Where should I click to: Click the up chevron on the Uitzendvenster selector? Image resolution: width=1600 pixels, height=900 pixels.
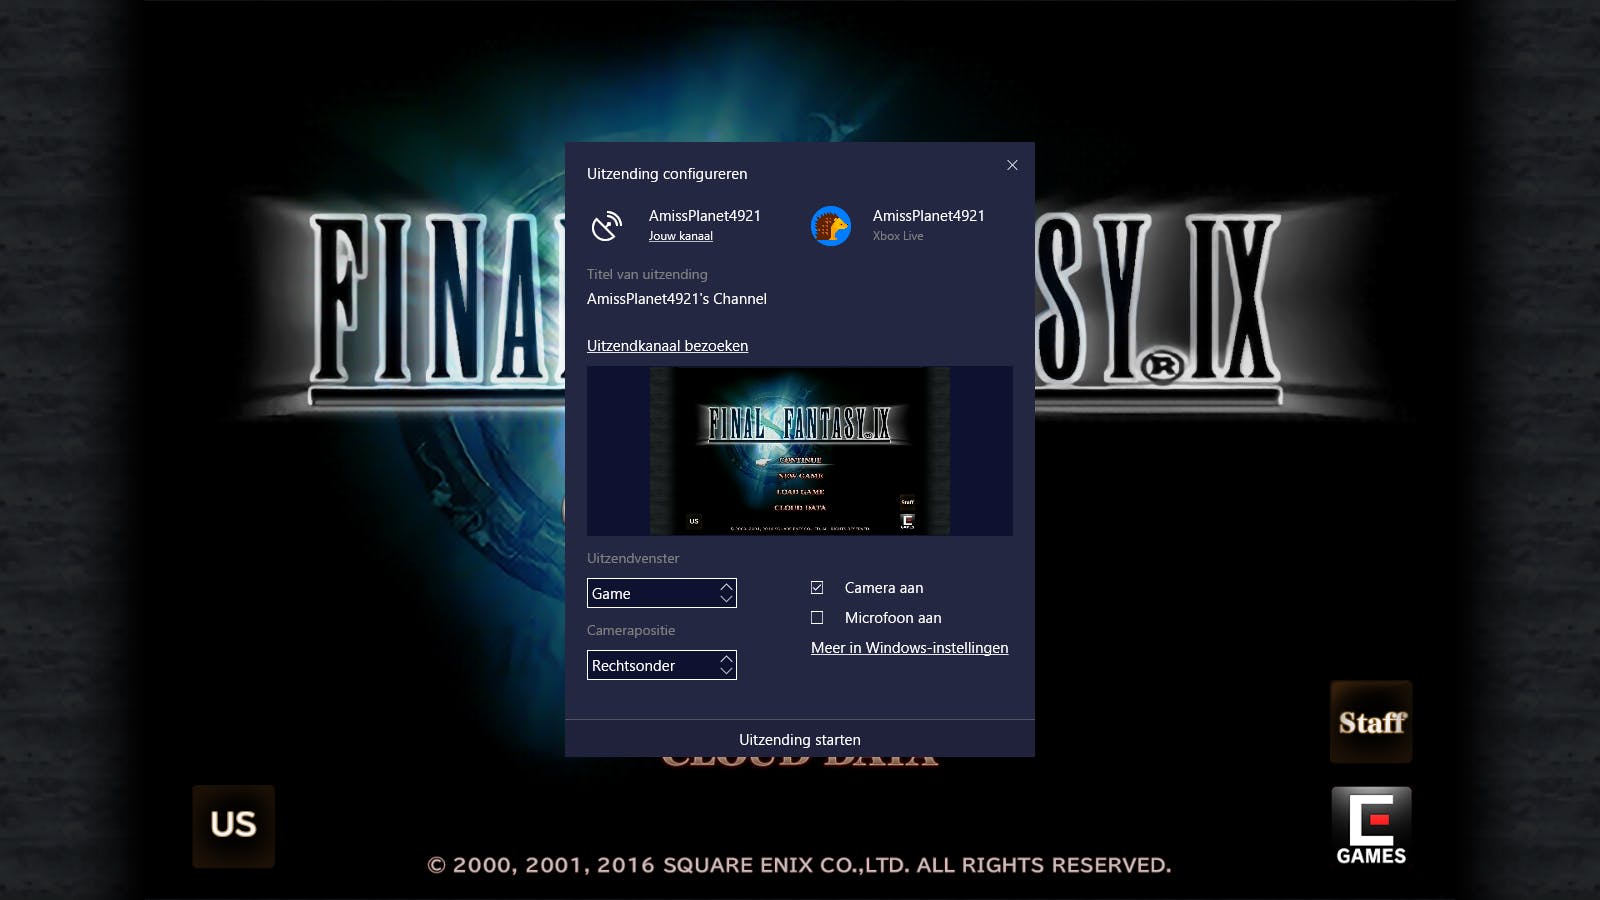727,588
